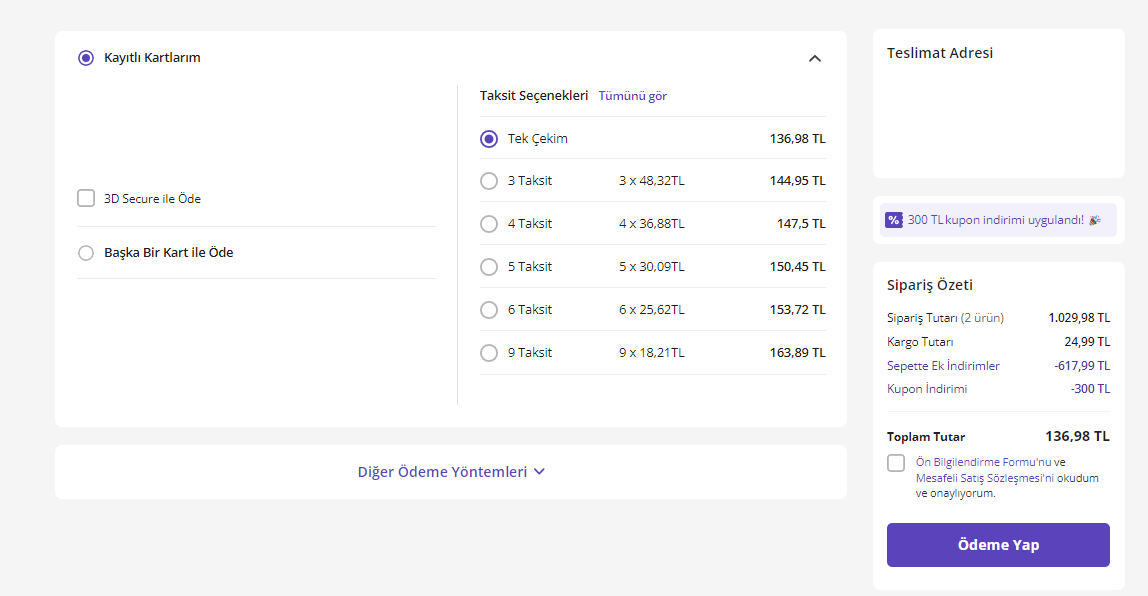Click the party popper icon after coupon text
Image resolution: width=1148 pixels, height=596 pixels.
pos(1095,220)
